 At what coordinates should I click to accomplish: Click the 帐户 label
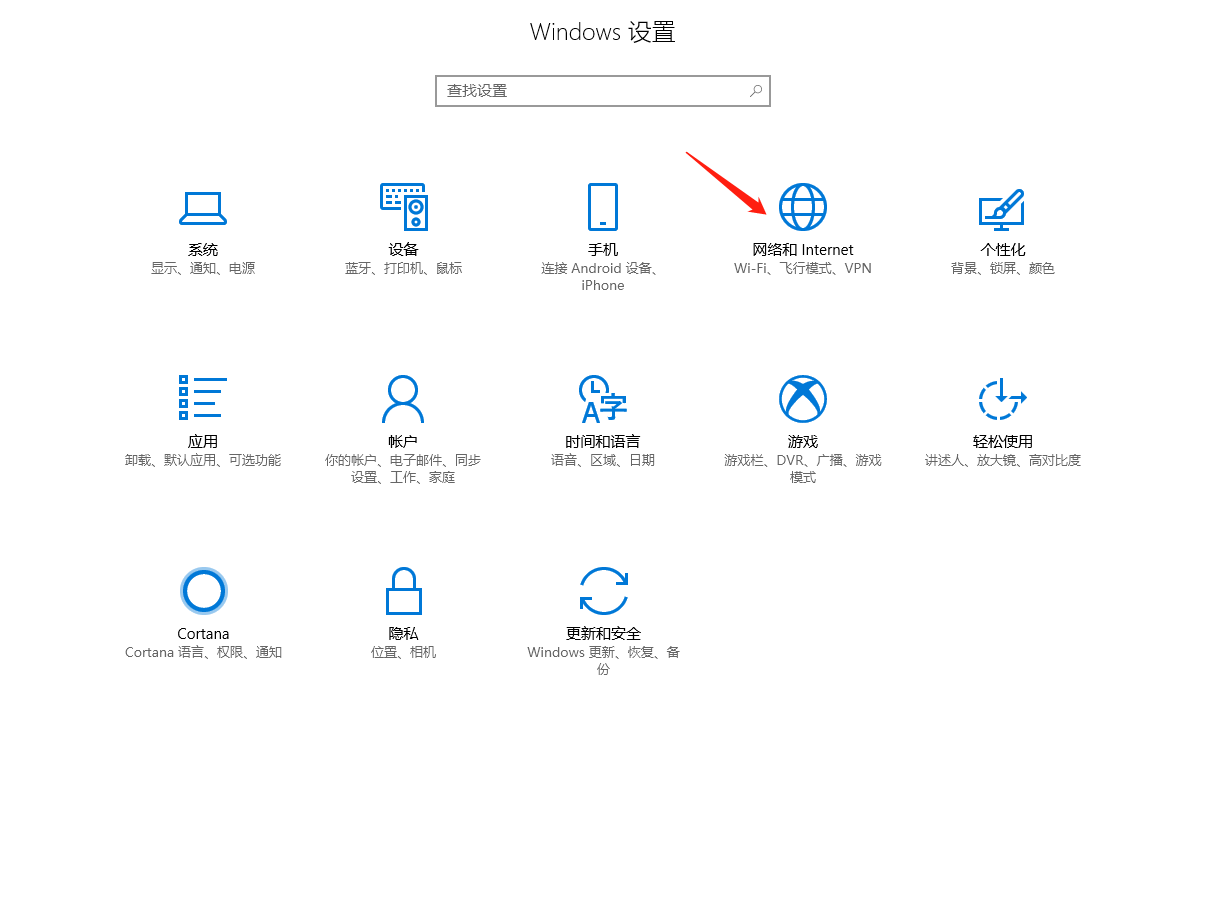[403, 442]
